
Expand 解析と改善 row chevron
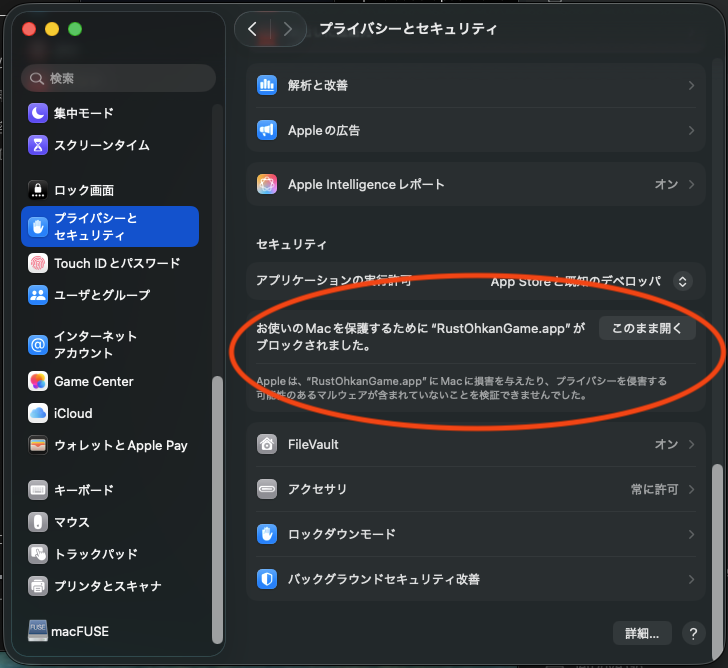coord(691,85)
